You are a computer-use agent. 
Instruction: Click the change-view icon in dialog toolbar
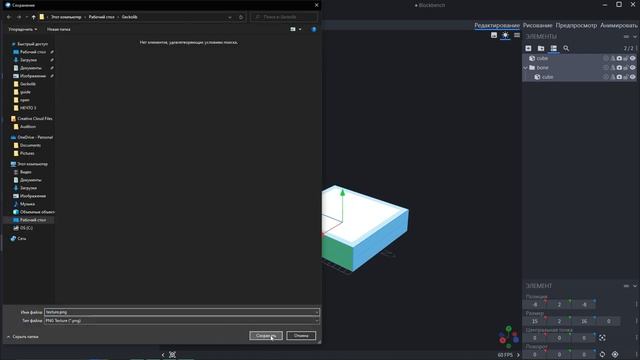click(x=293, y=29)
